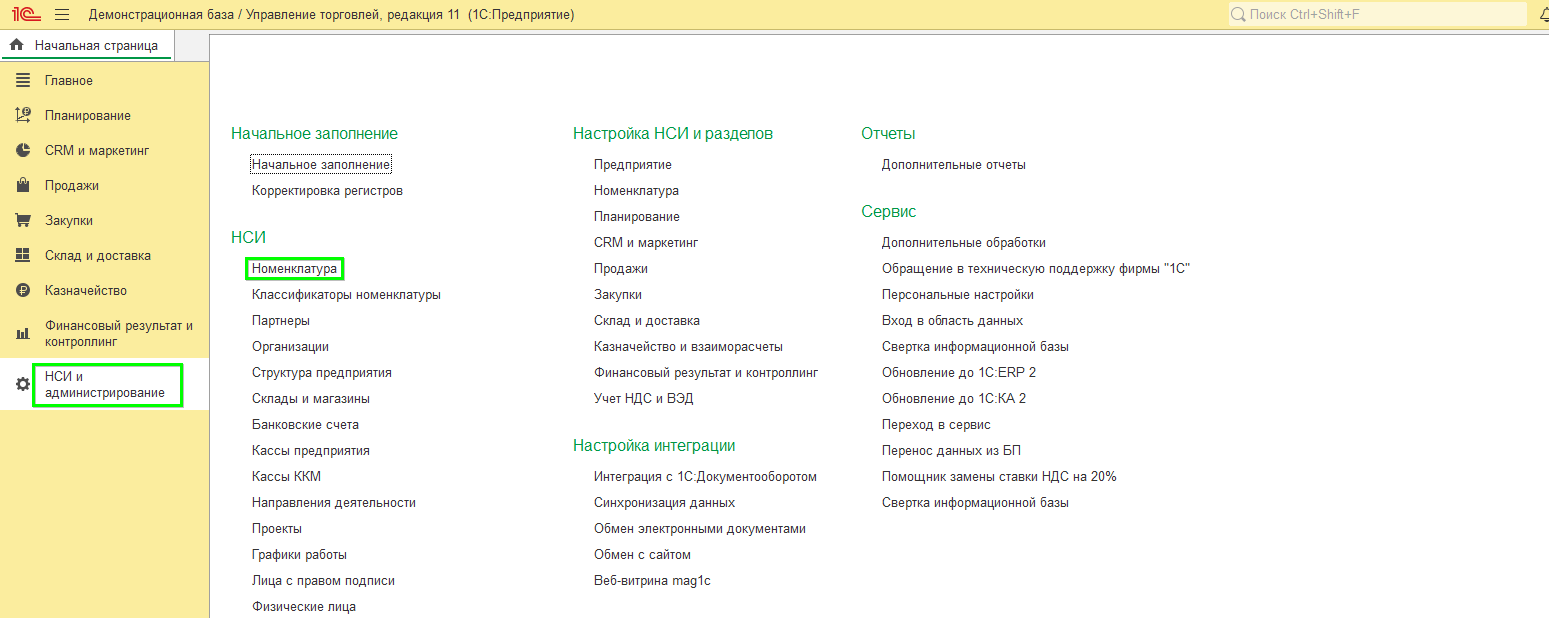1549x618 pixels.
Task: Open Склады и магазины link
Action: pyautogui.click(x=311, y=398)
